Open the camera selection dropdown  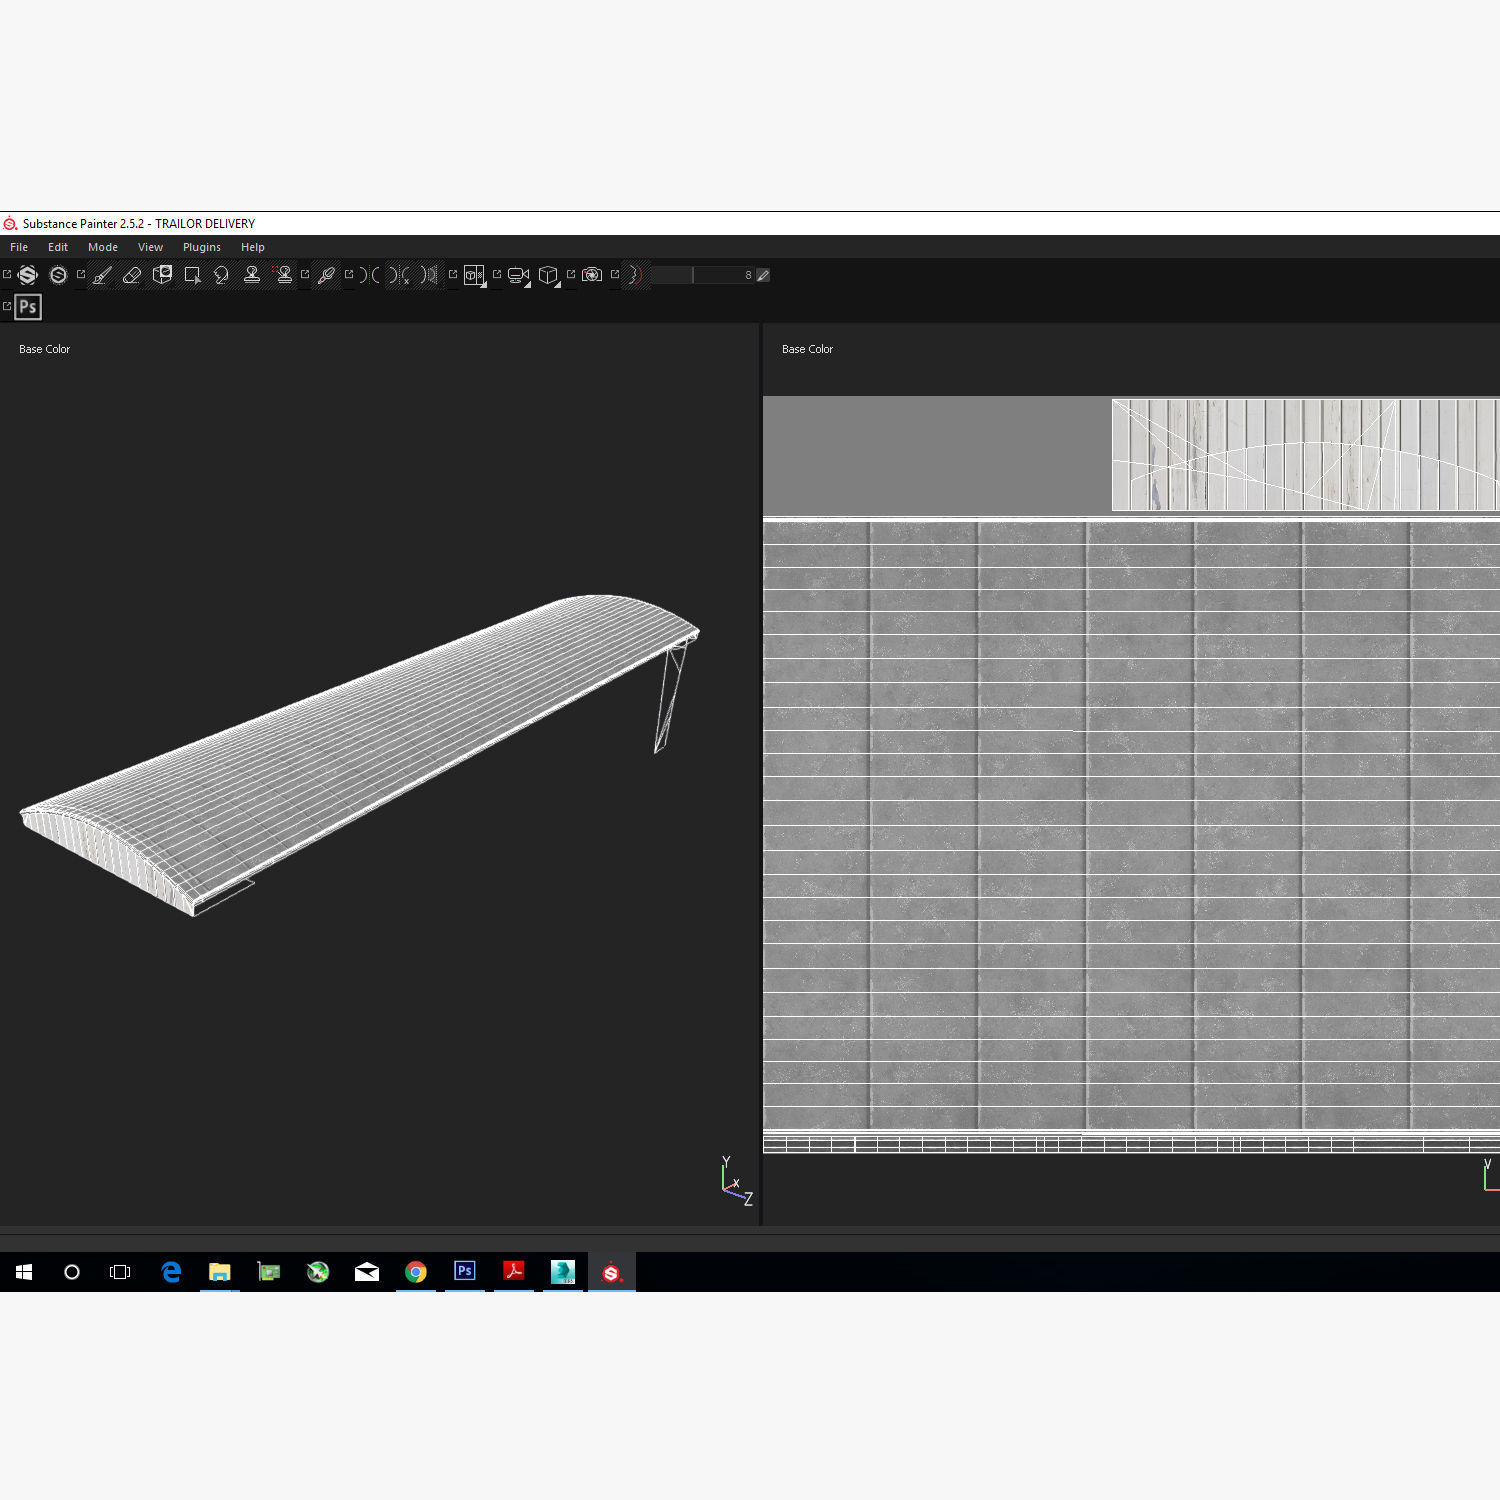[x=519, y=275]
